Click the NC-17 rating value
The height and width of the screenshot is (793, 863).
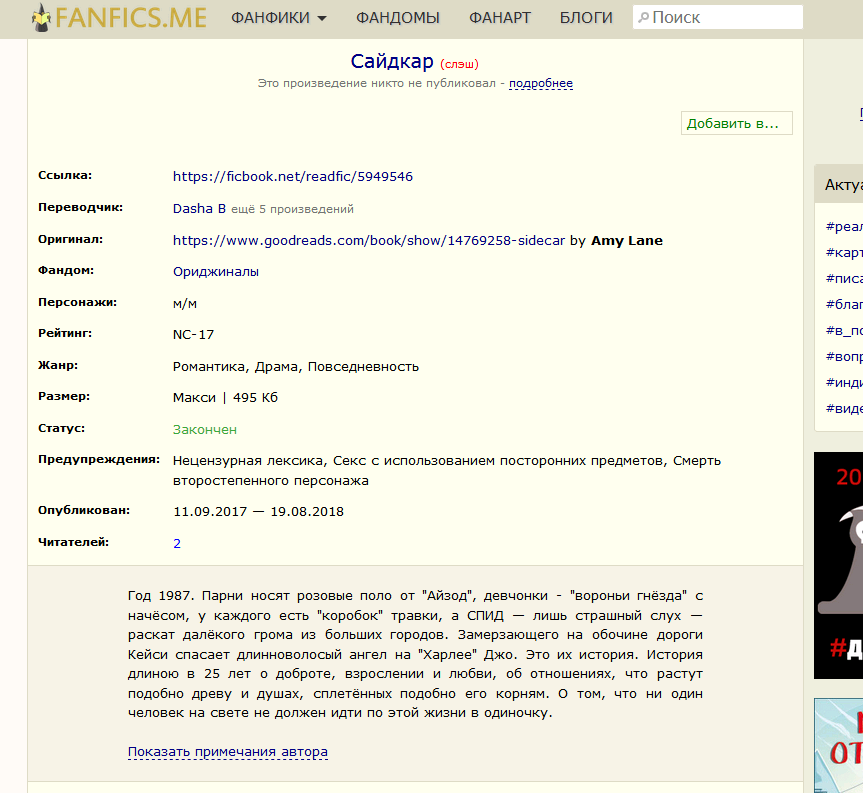click(193, 335)
